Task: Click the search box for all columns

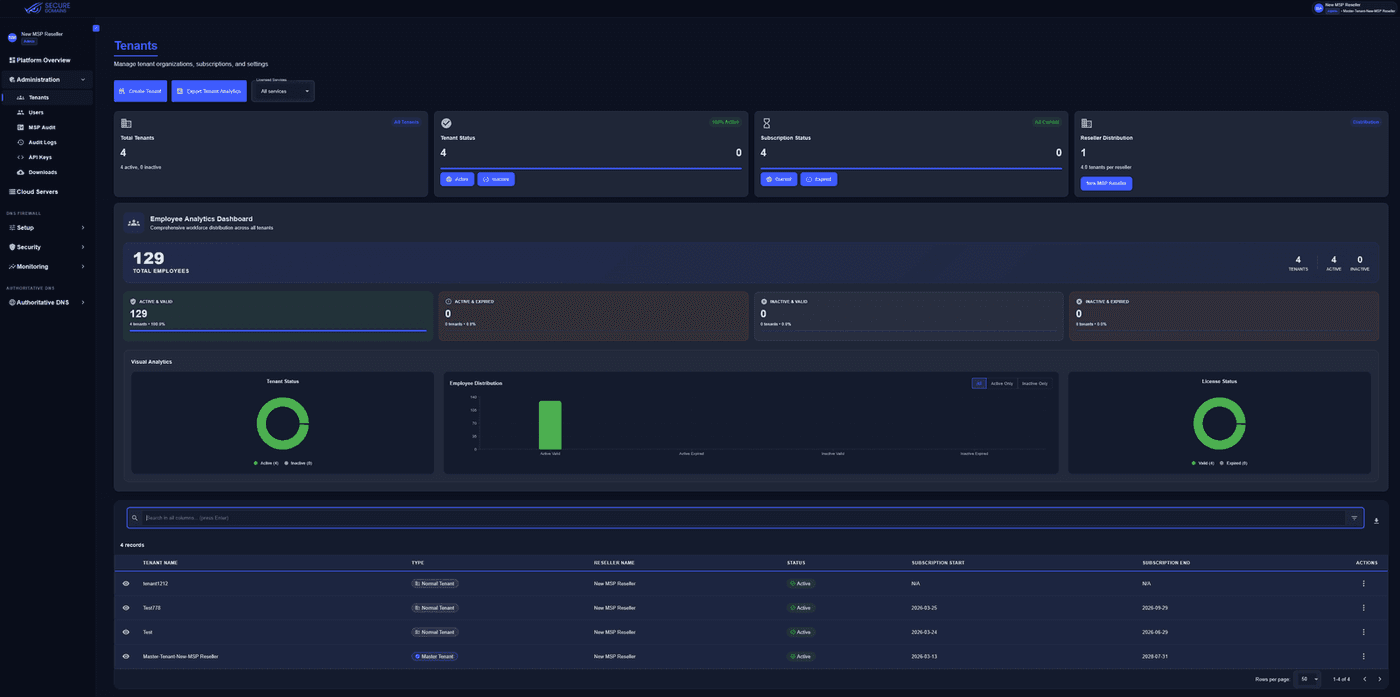Action: point(744,518)
